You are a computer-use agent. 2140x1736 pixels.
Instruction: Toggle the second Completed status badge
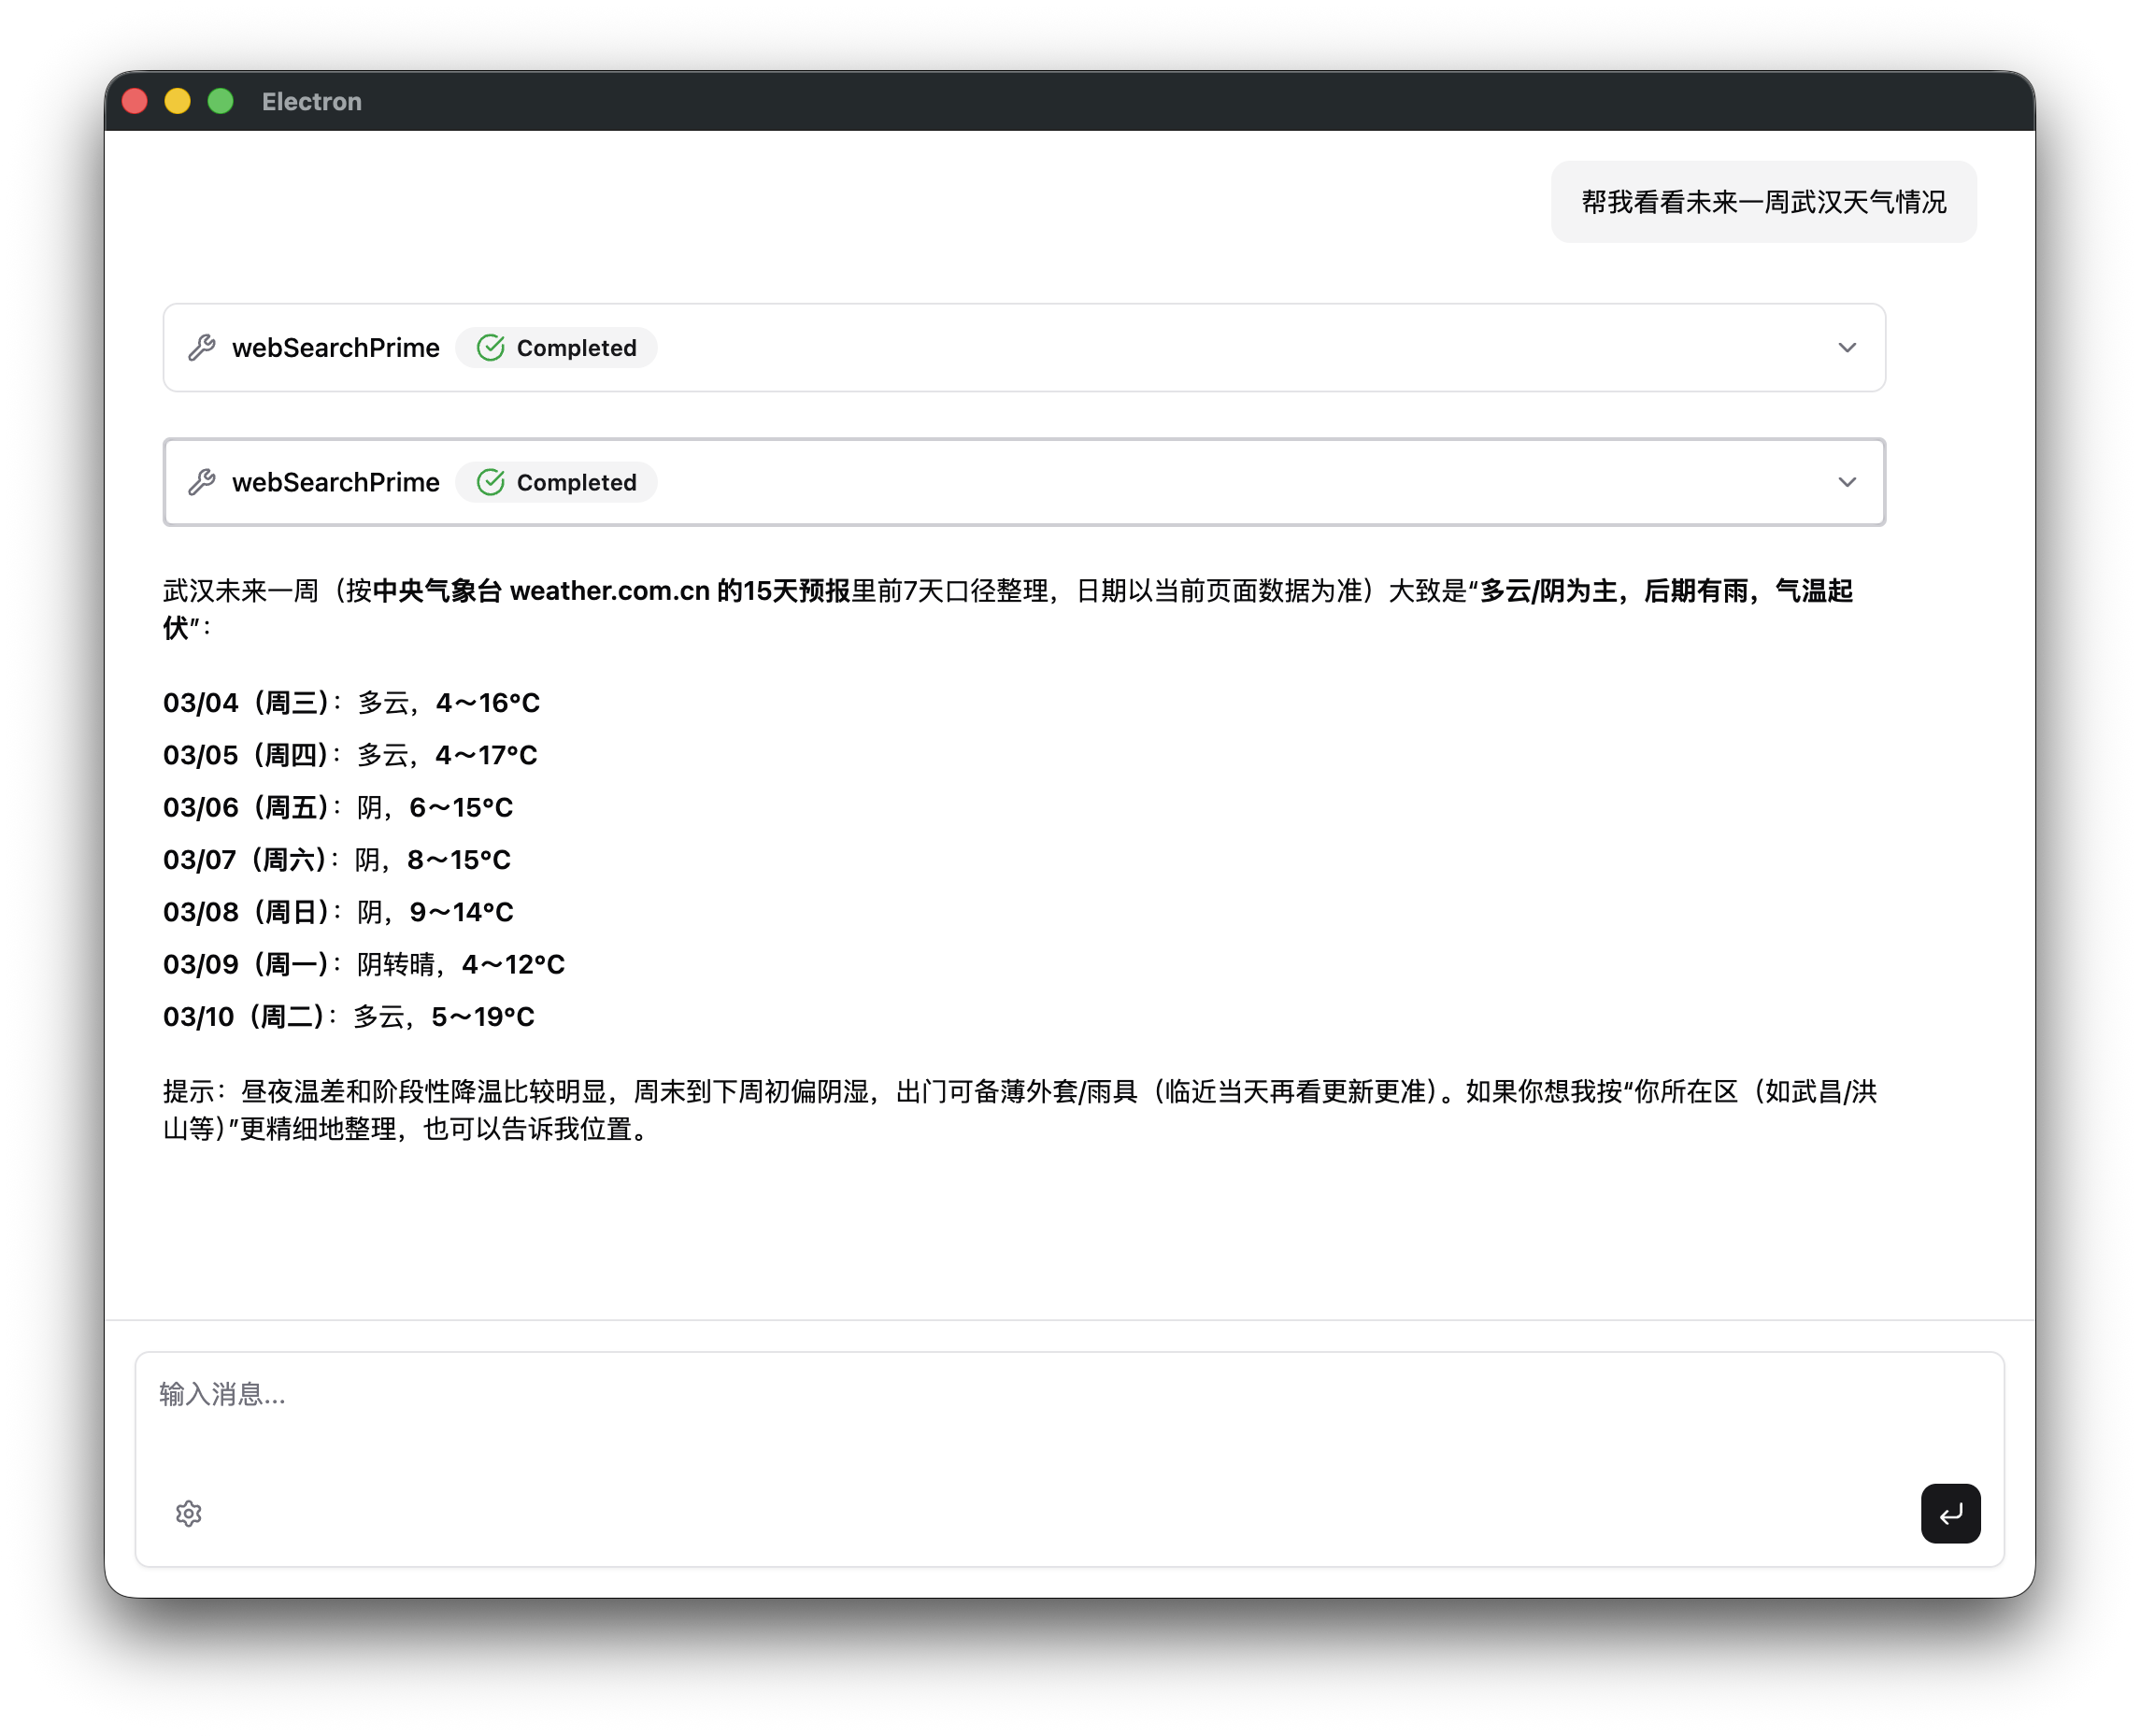click(x=556, y=482)
